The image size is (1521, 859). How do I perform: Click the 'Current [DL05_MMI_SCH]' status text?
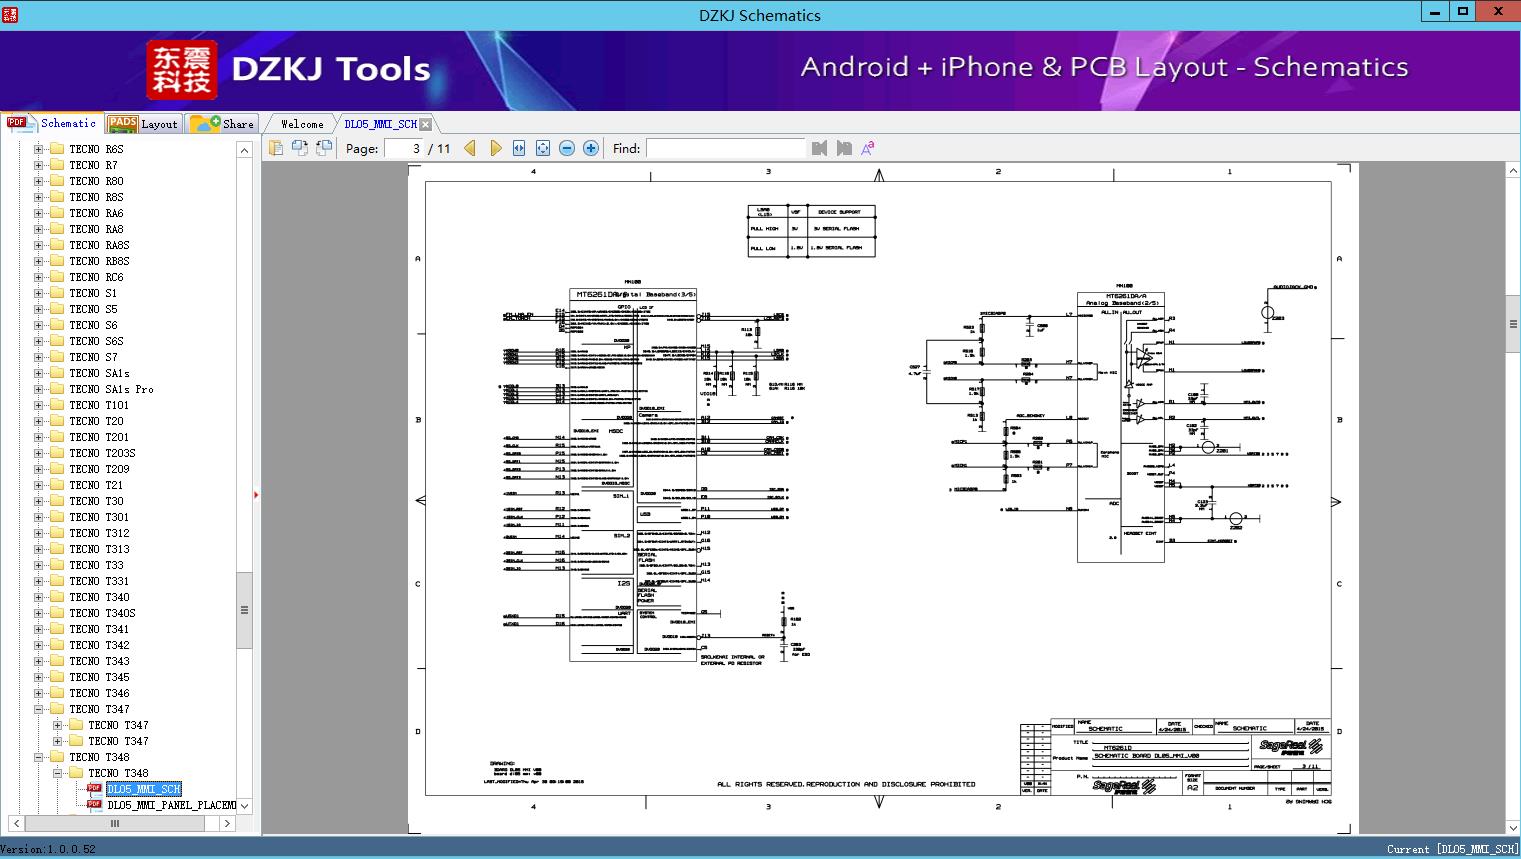1452,849
